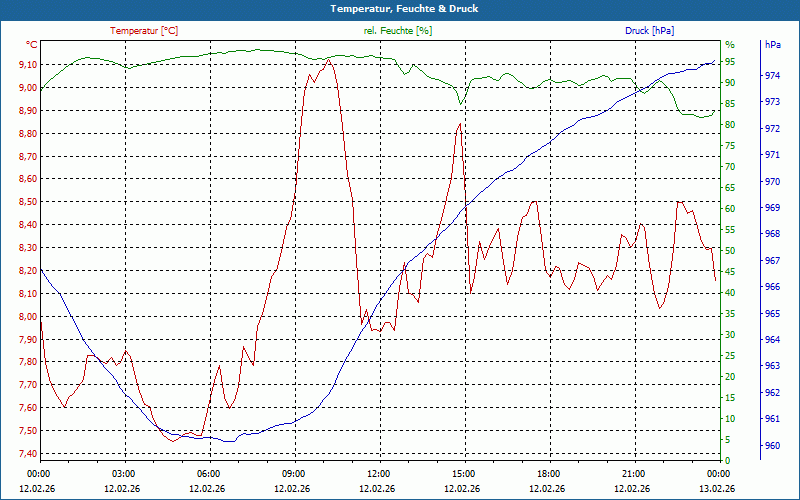Click the 03:00 time axis label

click(122, 473)
